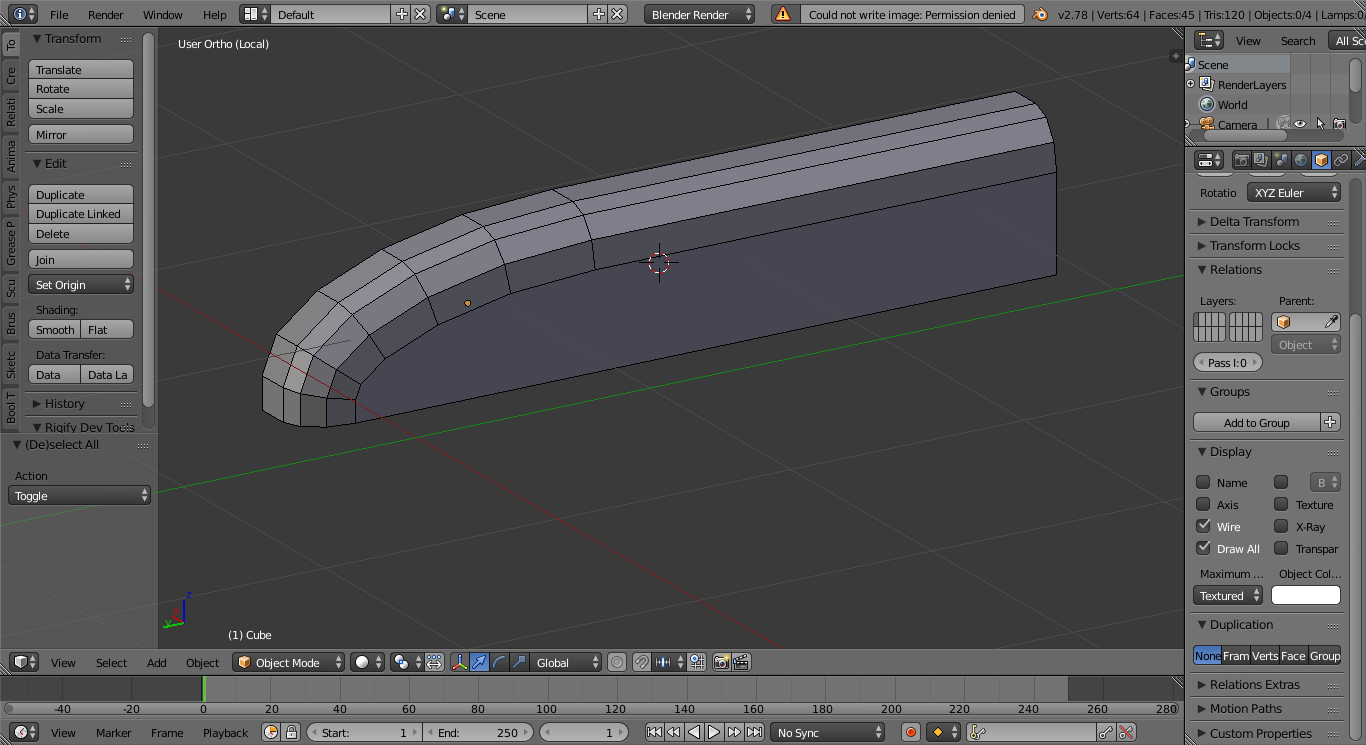Open the Add menu in viewport header
1366x745 pixels.
[x=157, y=663]
